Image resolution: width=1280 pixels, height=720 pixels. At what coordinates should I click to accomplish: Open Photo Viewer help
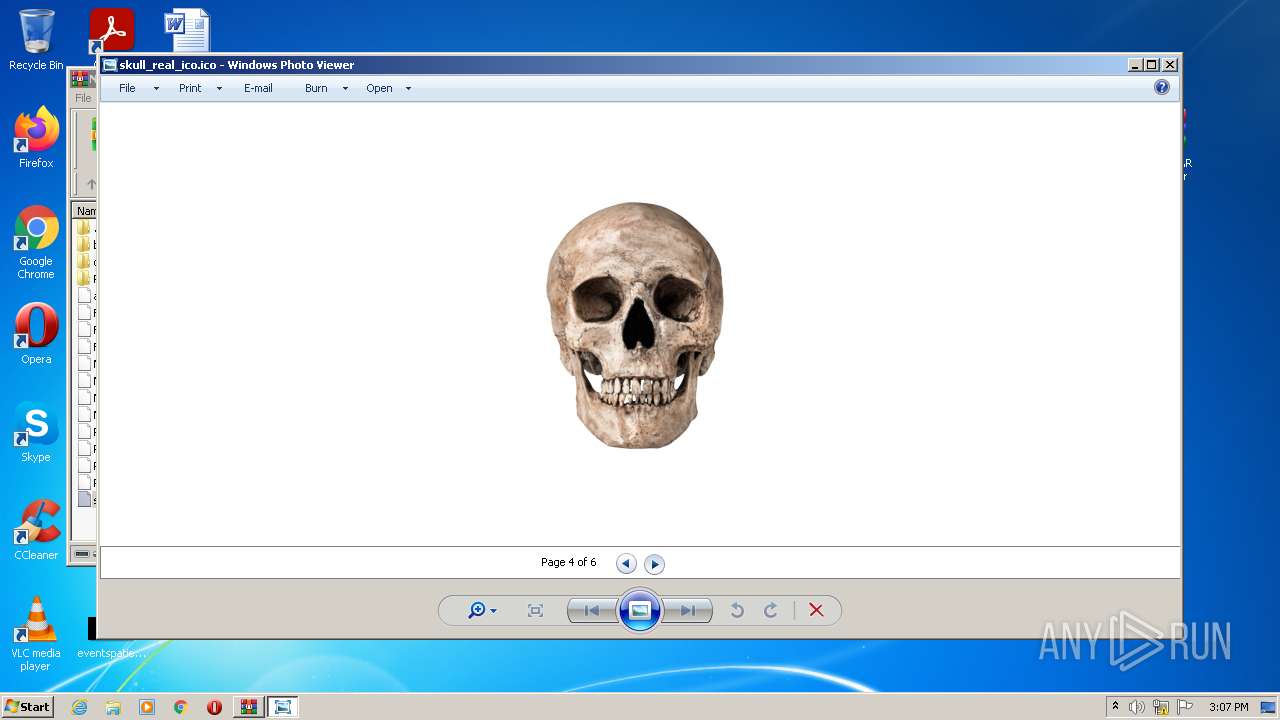(x=1162, y=88)
